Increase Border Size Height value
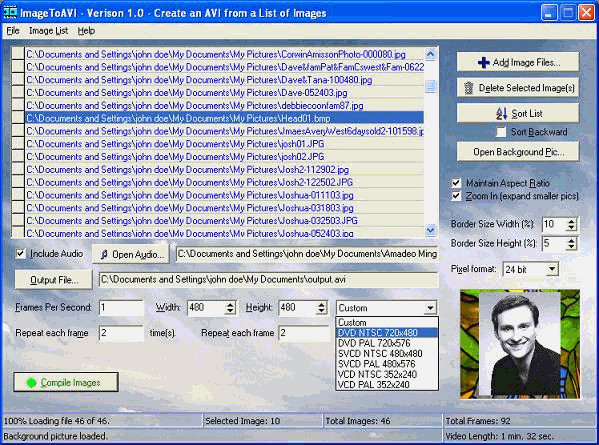This screenshot has width=599, height=445. tap(571, 241)
